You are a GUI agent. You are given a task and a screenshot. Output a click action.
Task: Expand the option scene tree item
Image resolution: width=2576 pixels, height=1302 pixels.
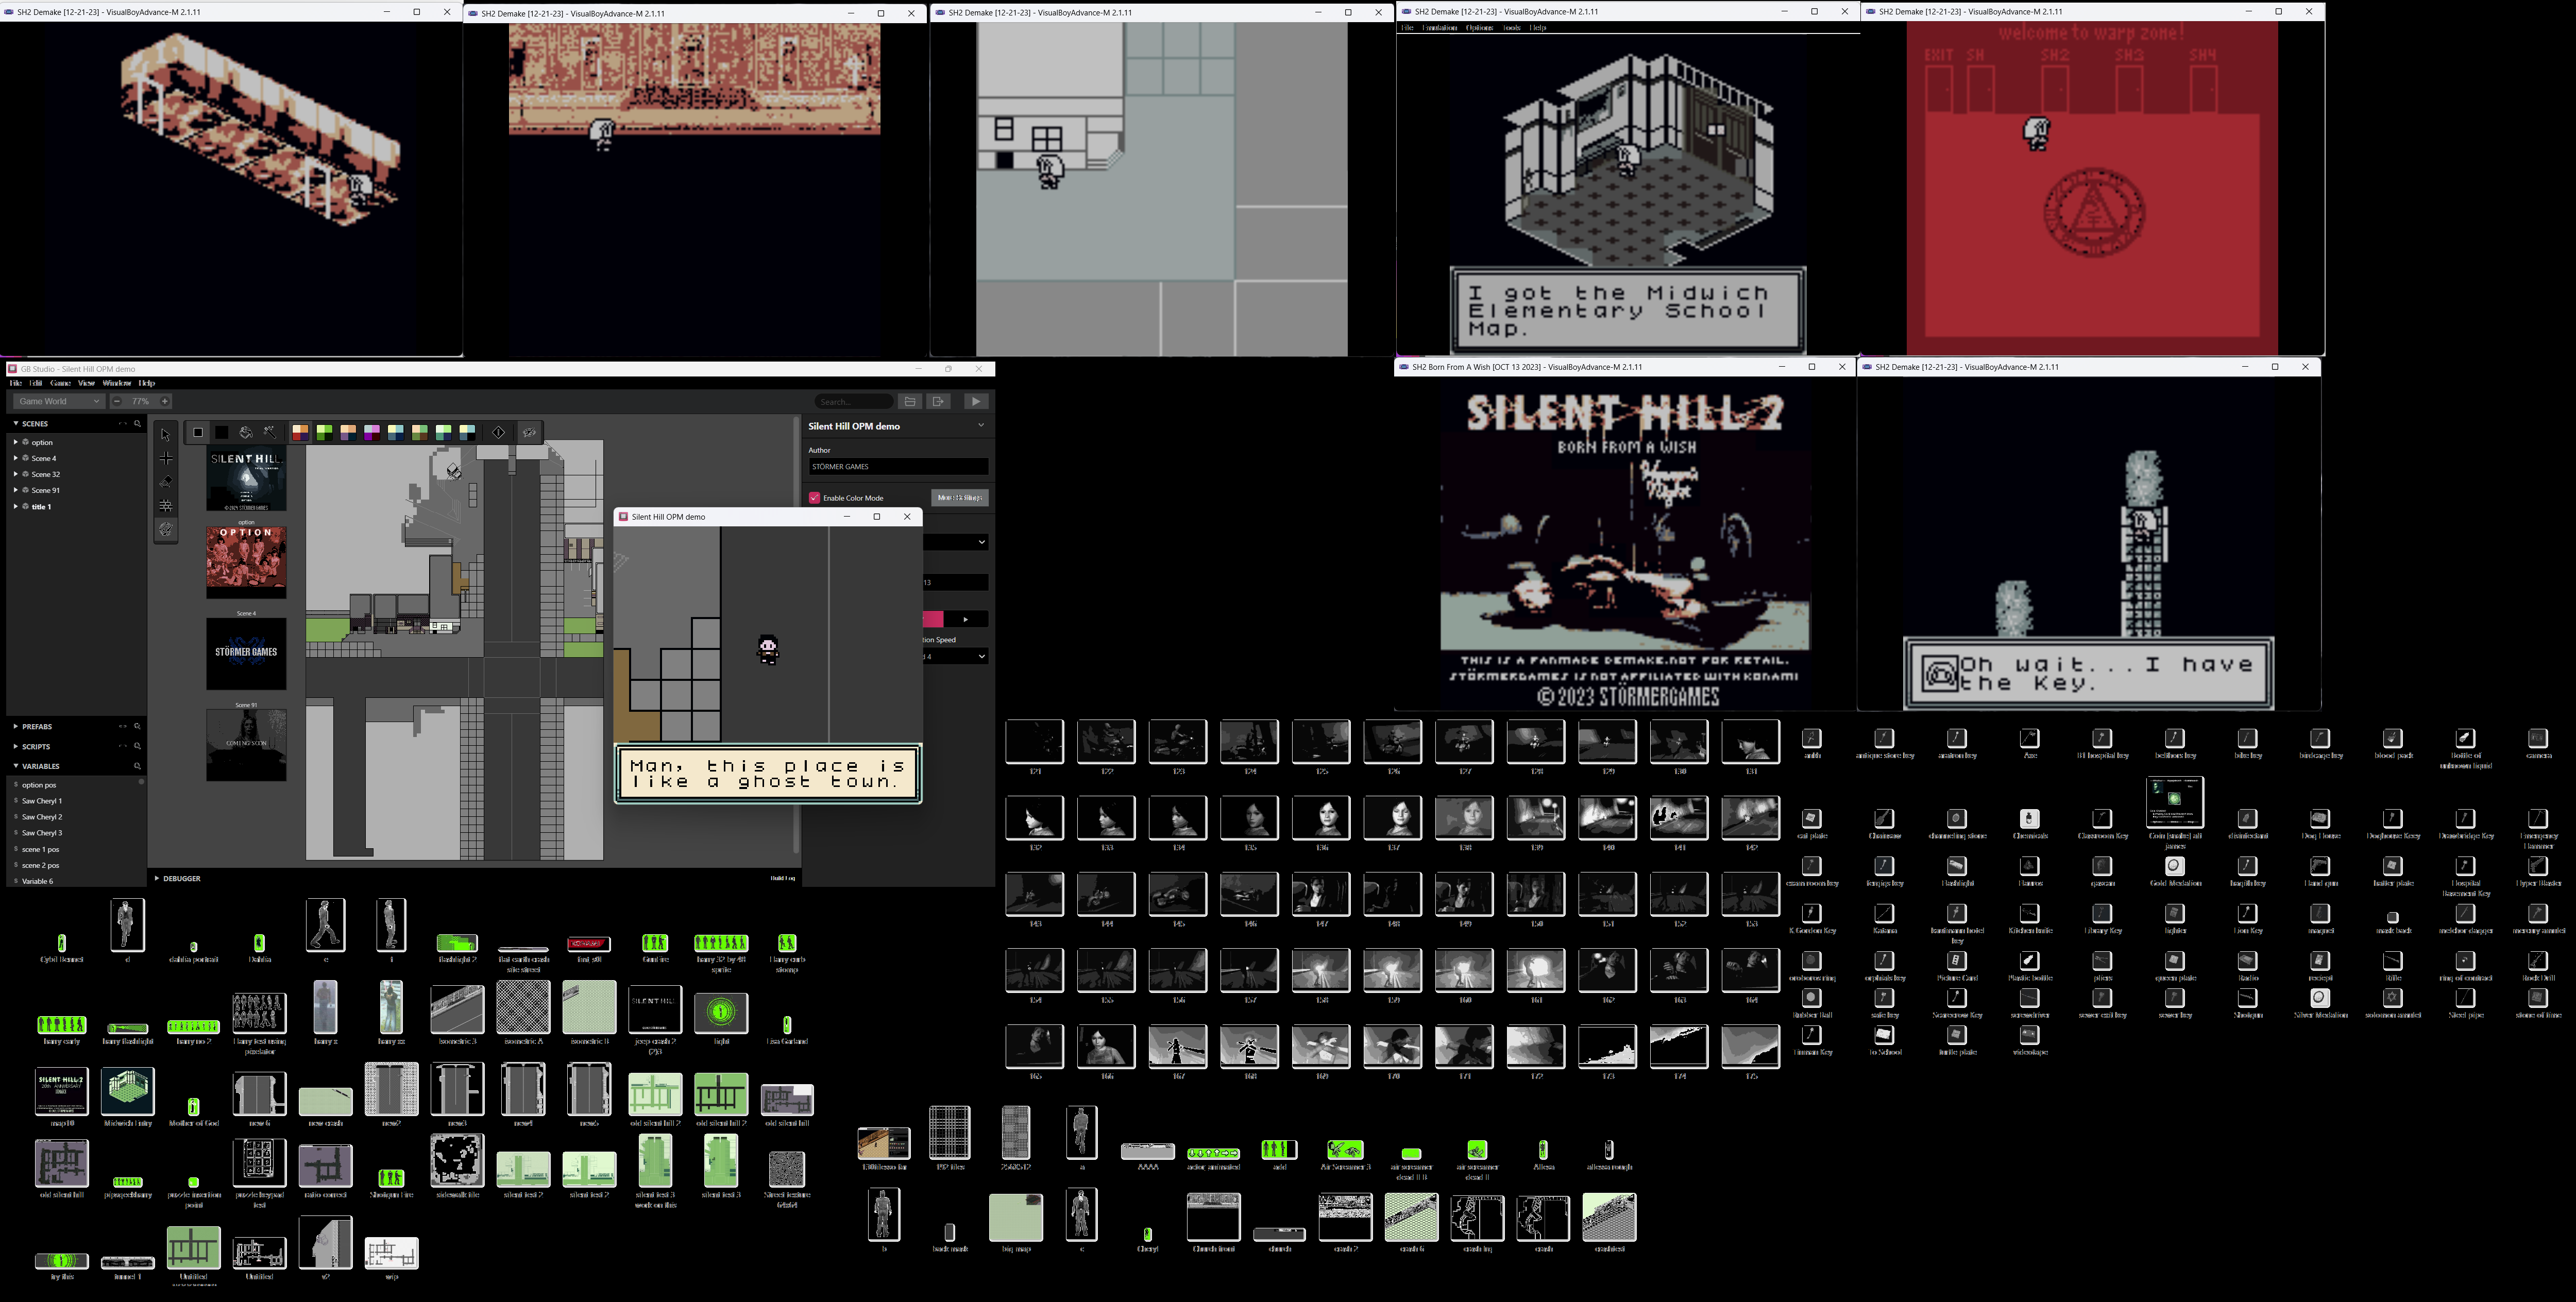click(16, 442)
